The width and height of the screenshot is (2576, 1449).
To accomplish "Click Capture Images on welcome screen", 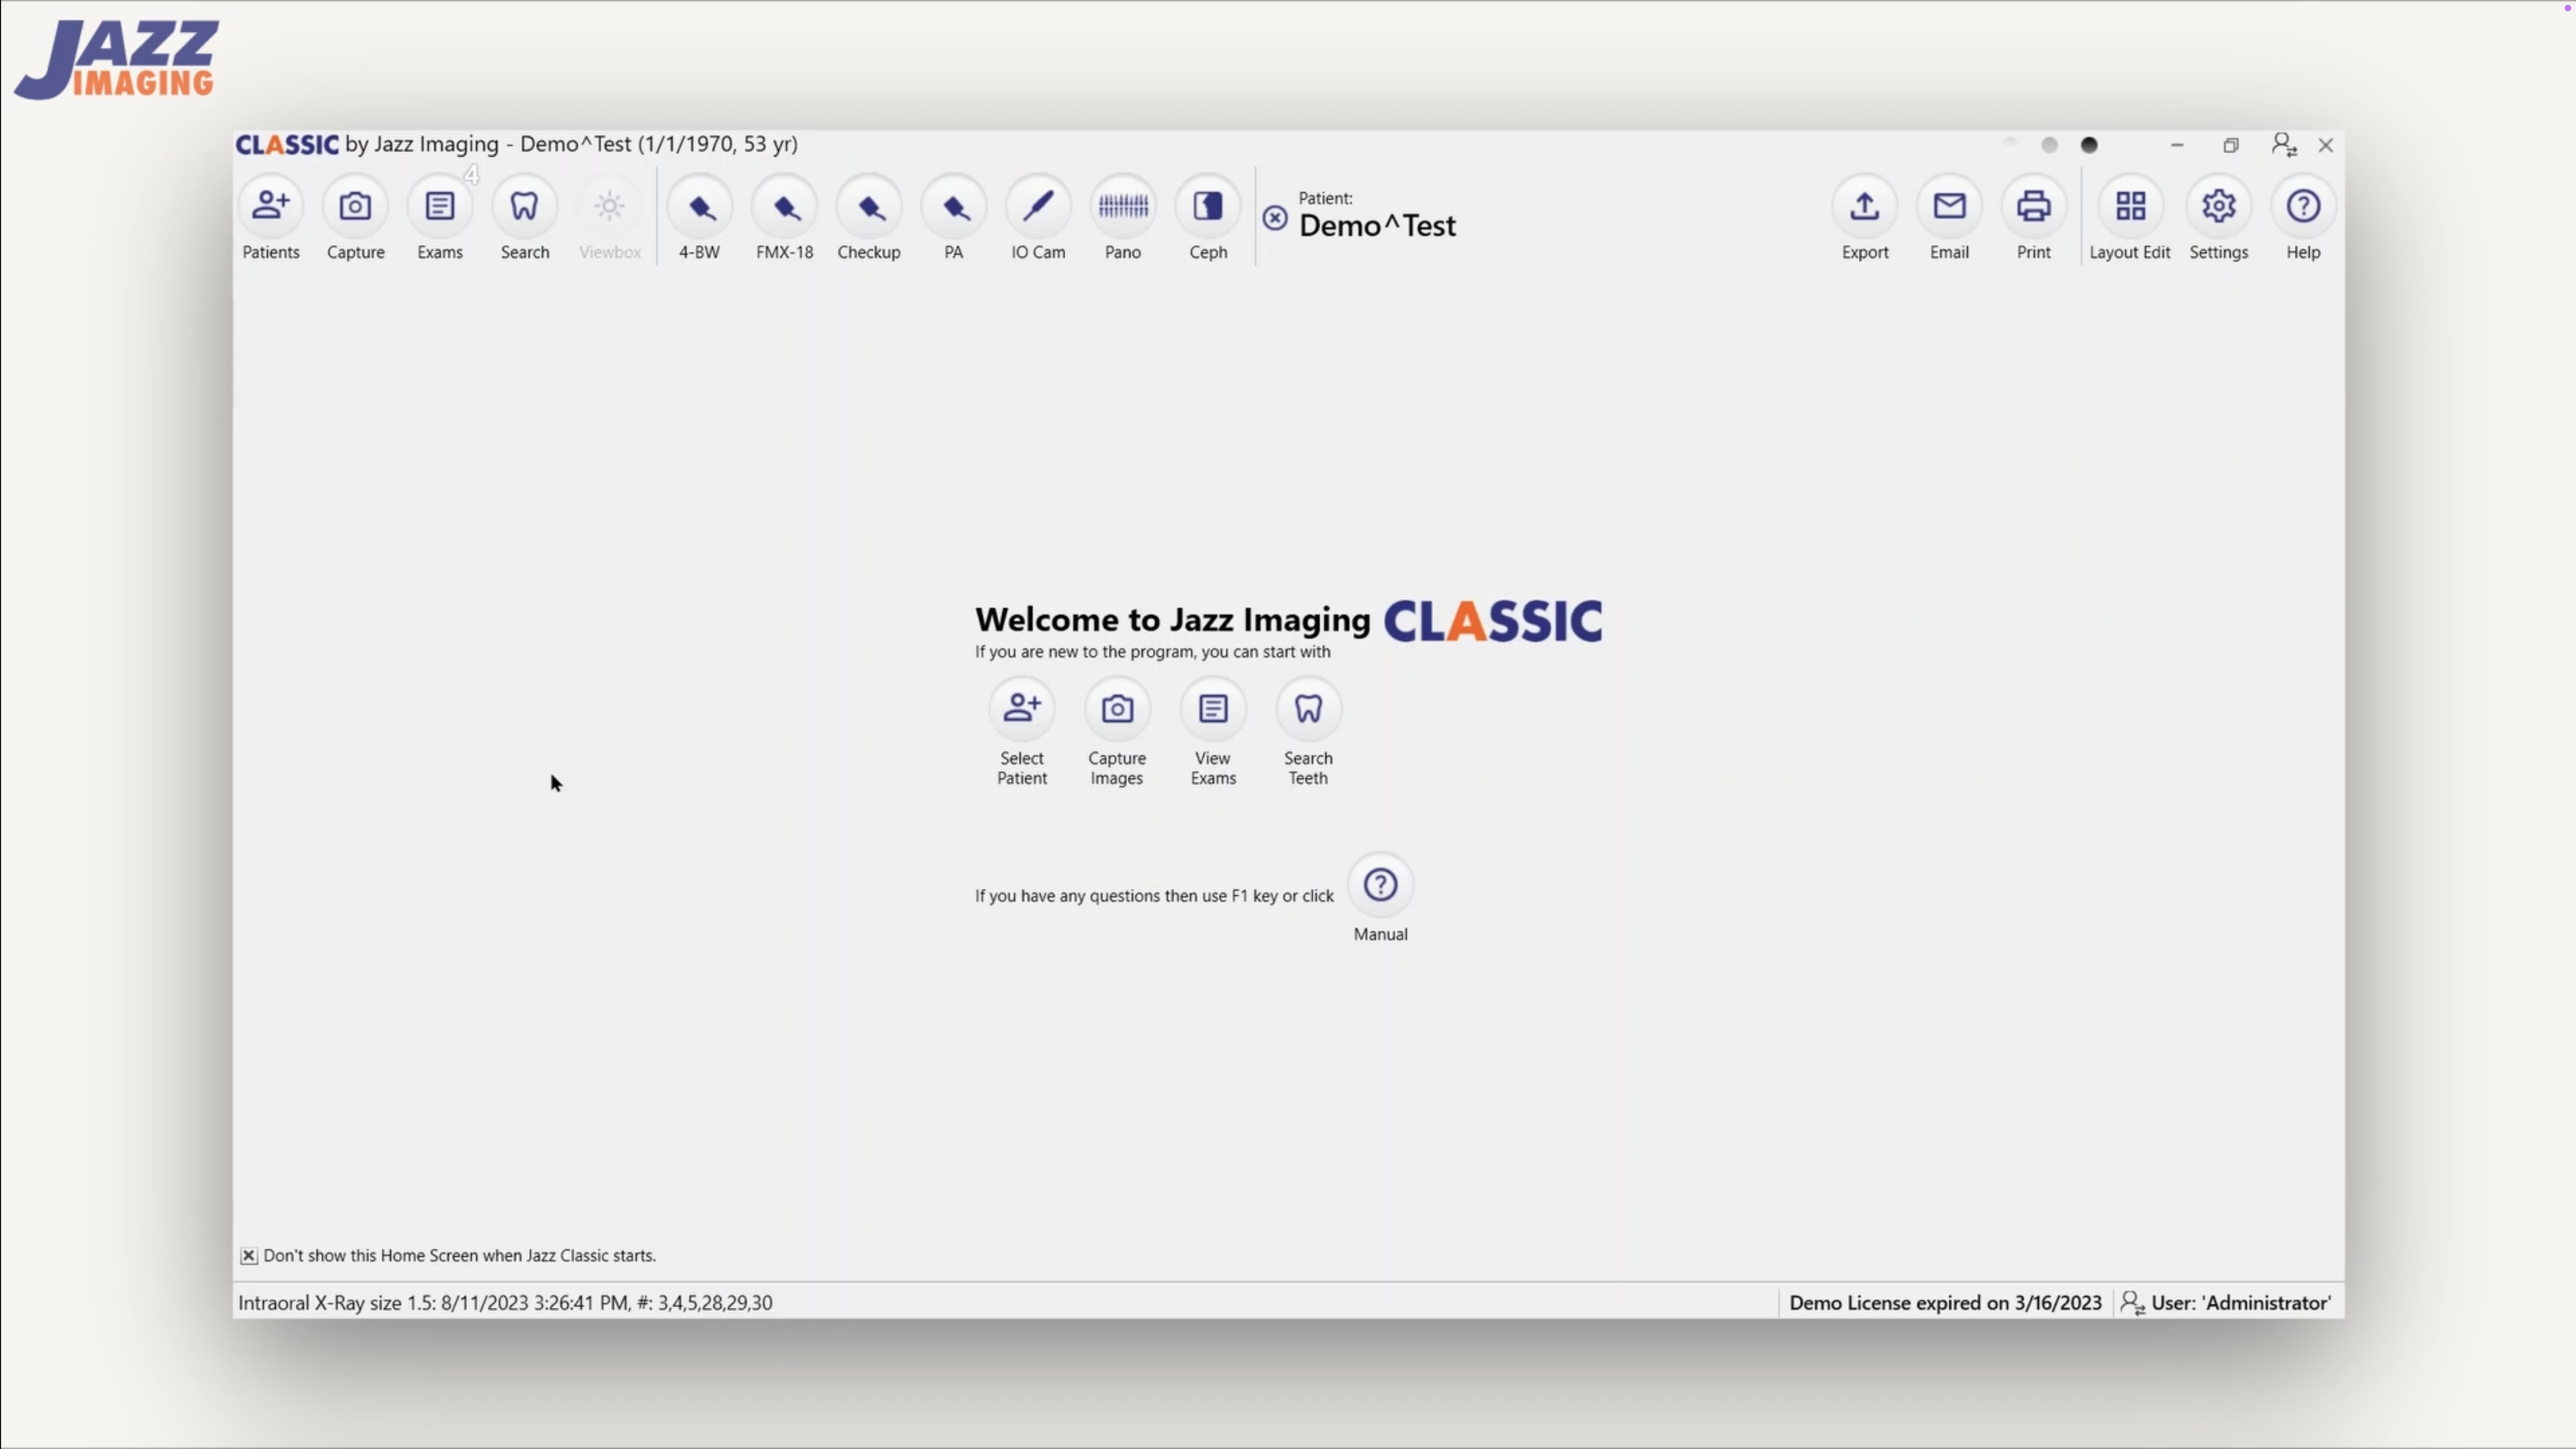I will click(x=1117, y=709).
